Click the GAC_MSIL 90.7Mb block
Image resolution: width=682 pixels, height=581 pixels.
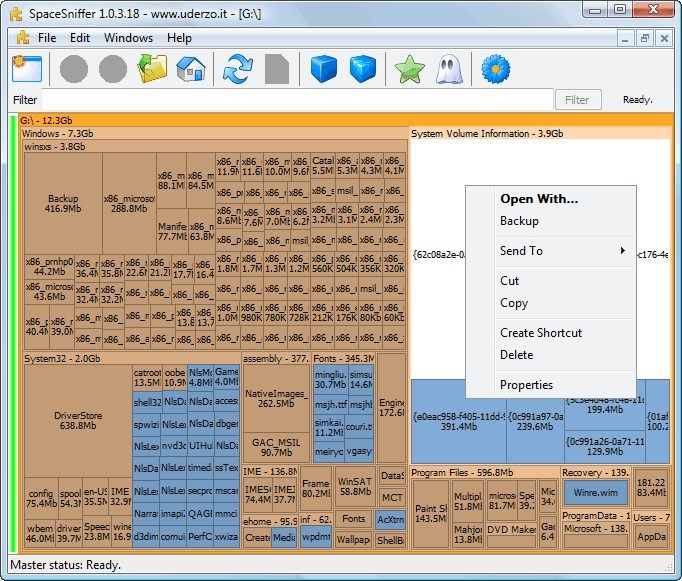(x=276, y=447)
